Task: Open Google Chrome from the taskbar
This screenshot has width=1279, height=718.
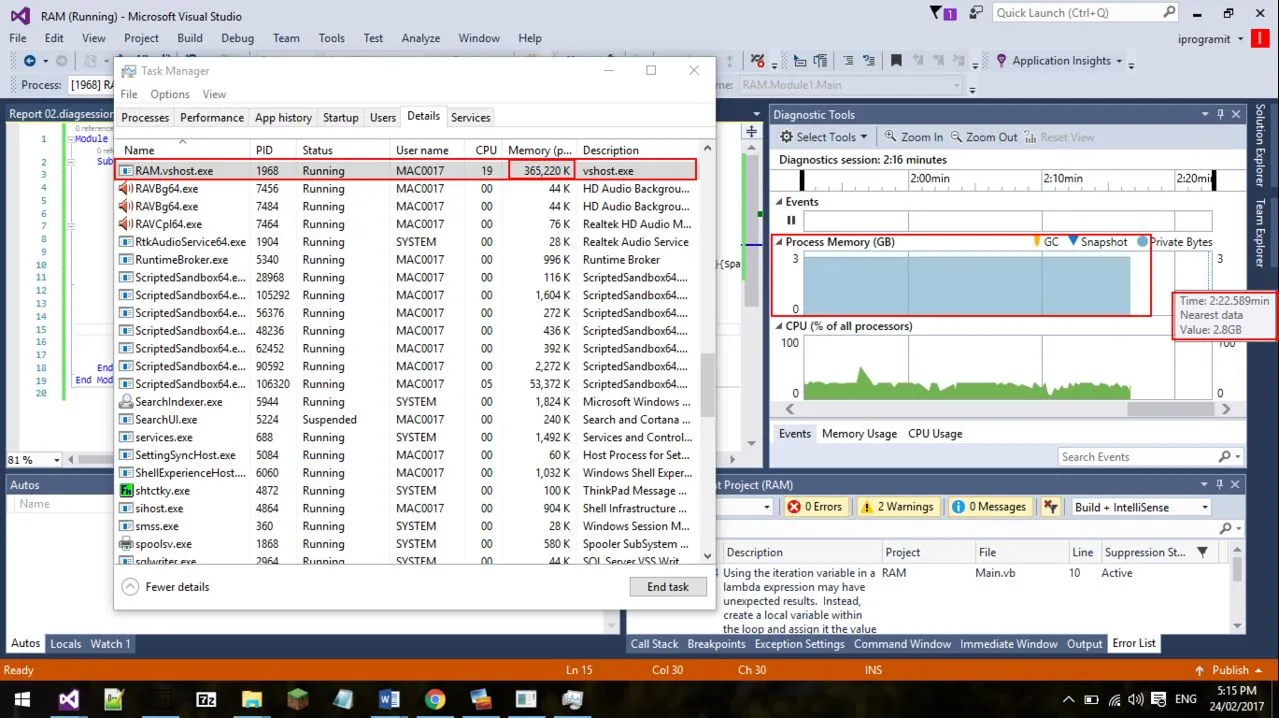Action: pyautogui.click(x=435, y=699)
